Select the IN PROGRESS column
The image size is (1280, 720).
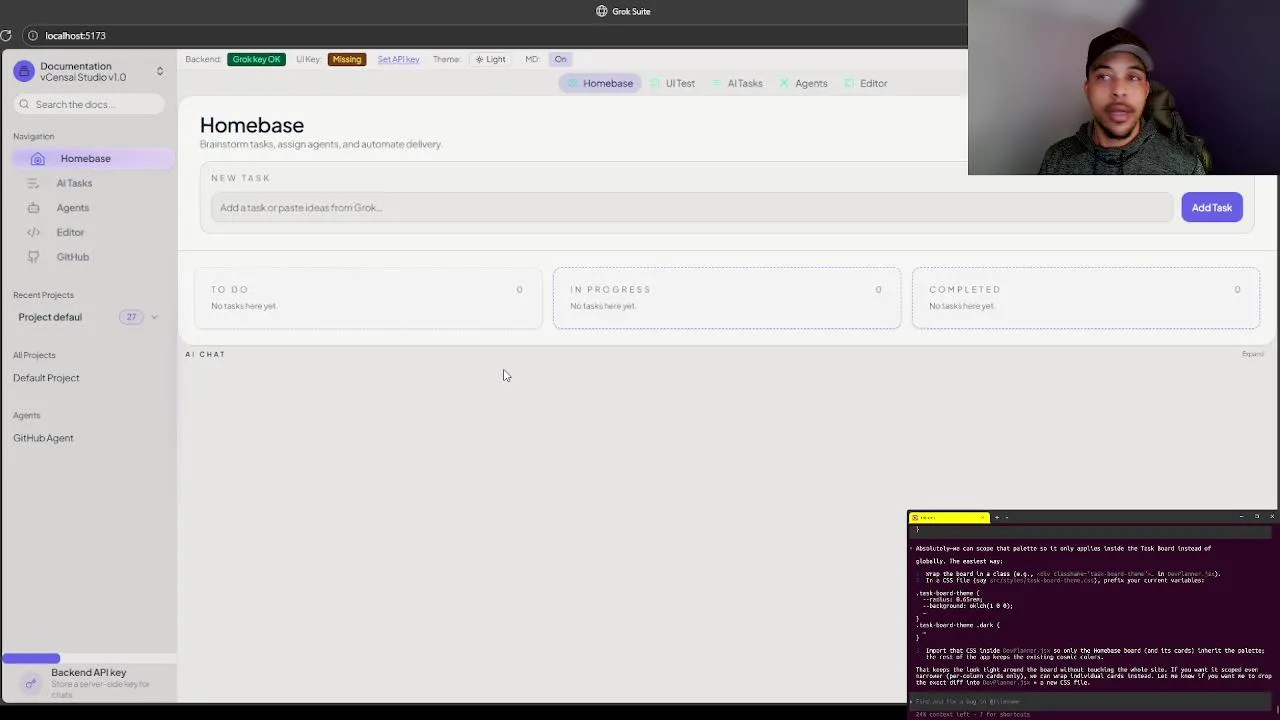[x=727, y=298]
